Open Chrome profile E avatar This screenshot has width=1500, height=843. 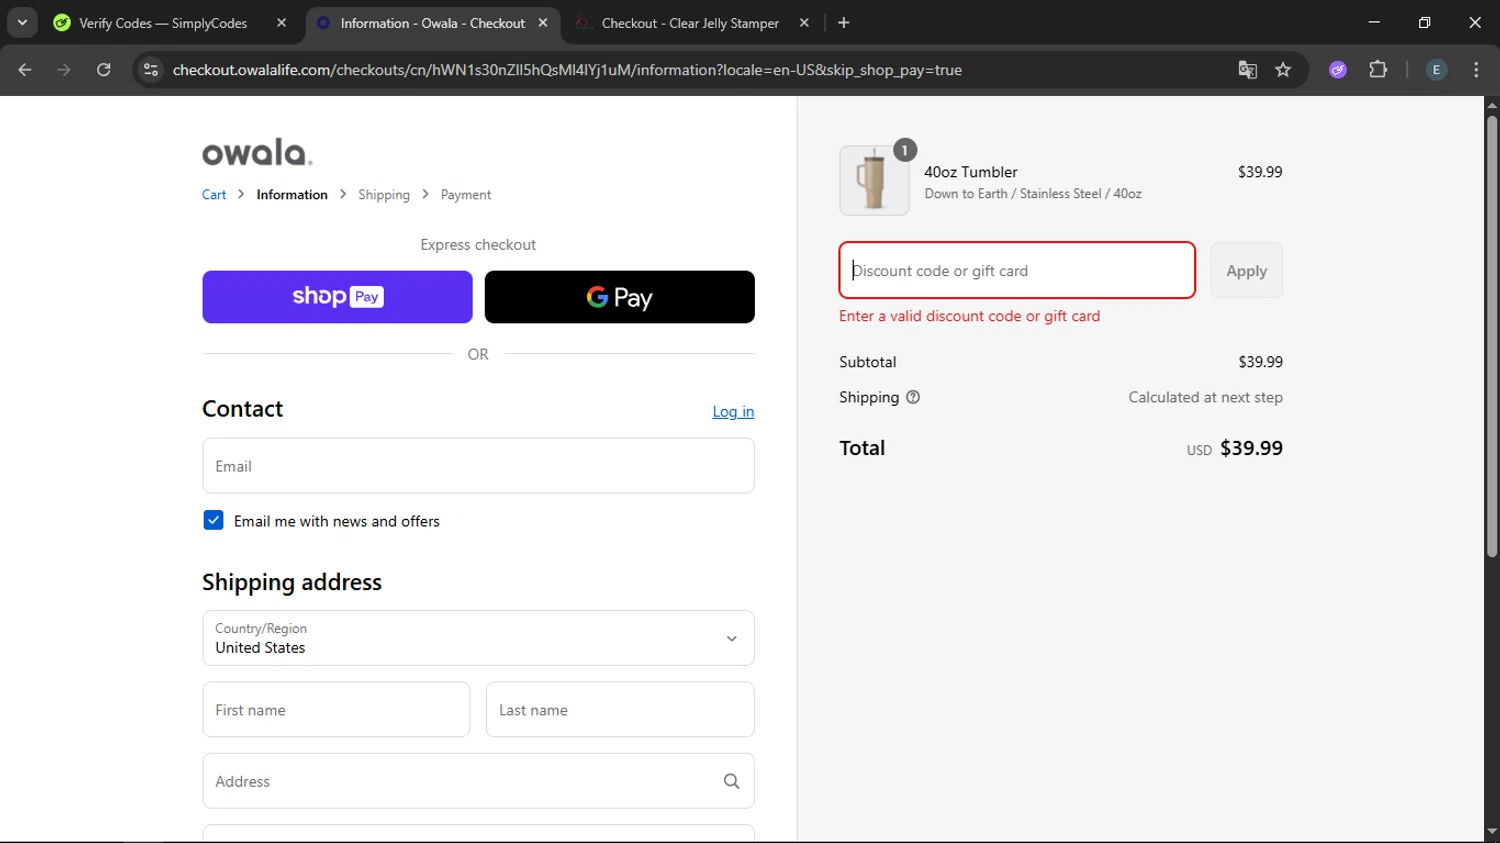[1436, 70]
